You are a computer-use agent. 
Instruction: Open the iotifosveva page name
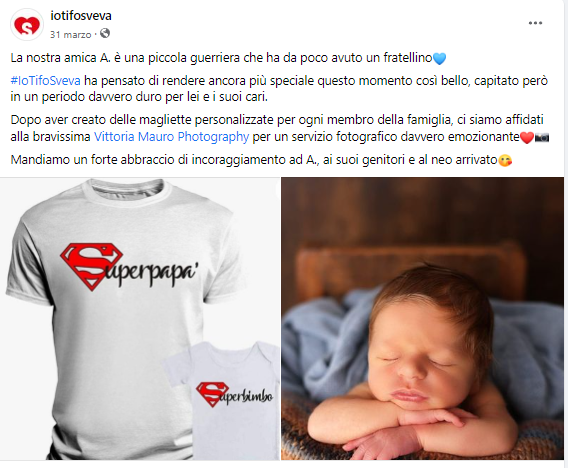[81, 16]
